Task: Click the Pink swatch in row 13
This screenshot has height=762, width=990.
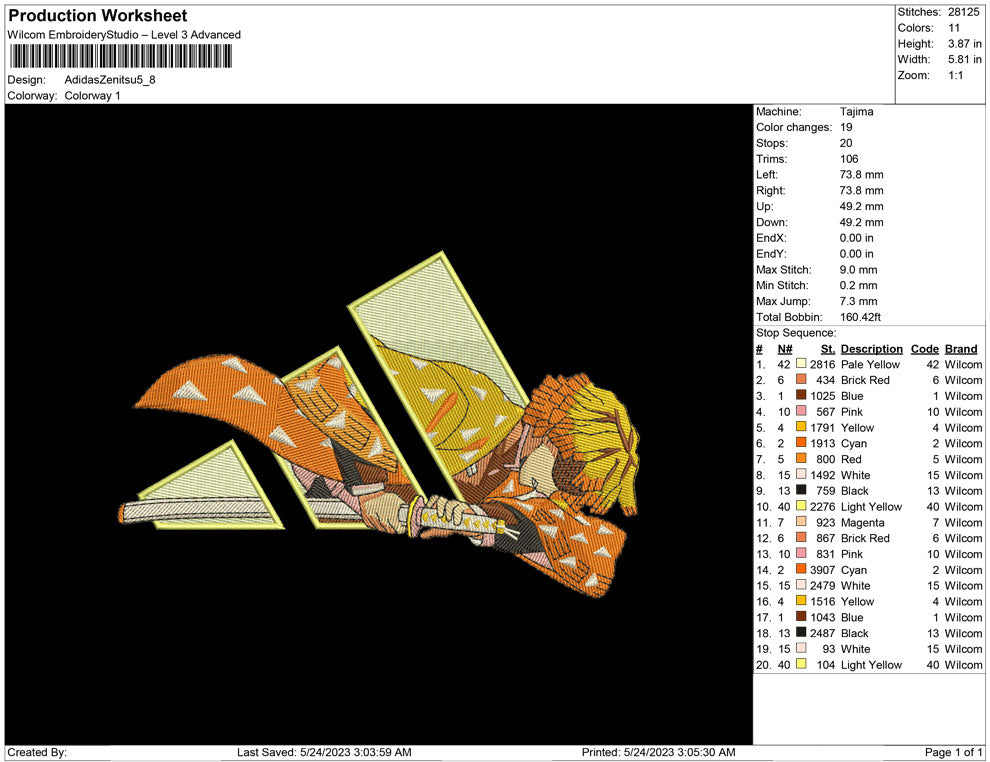Action: tap(801, 554)
